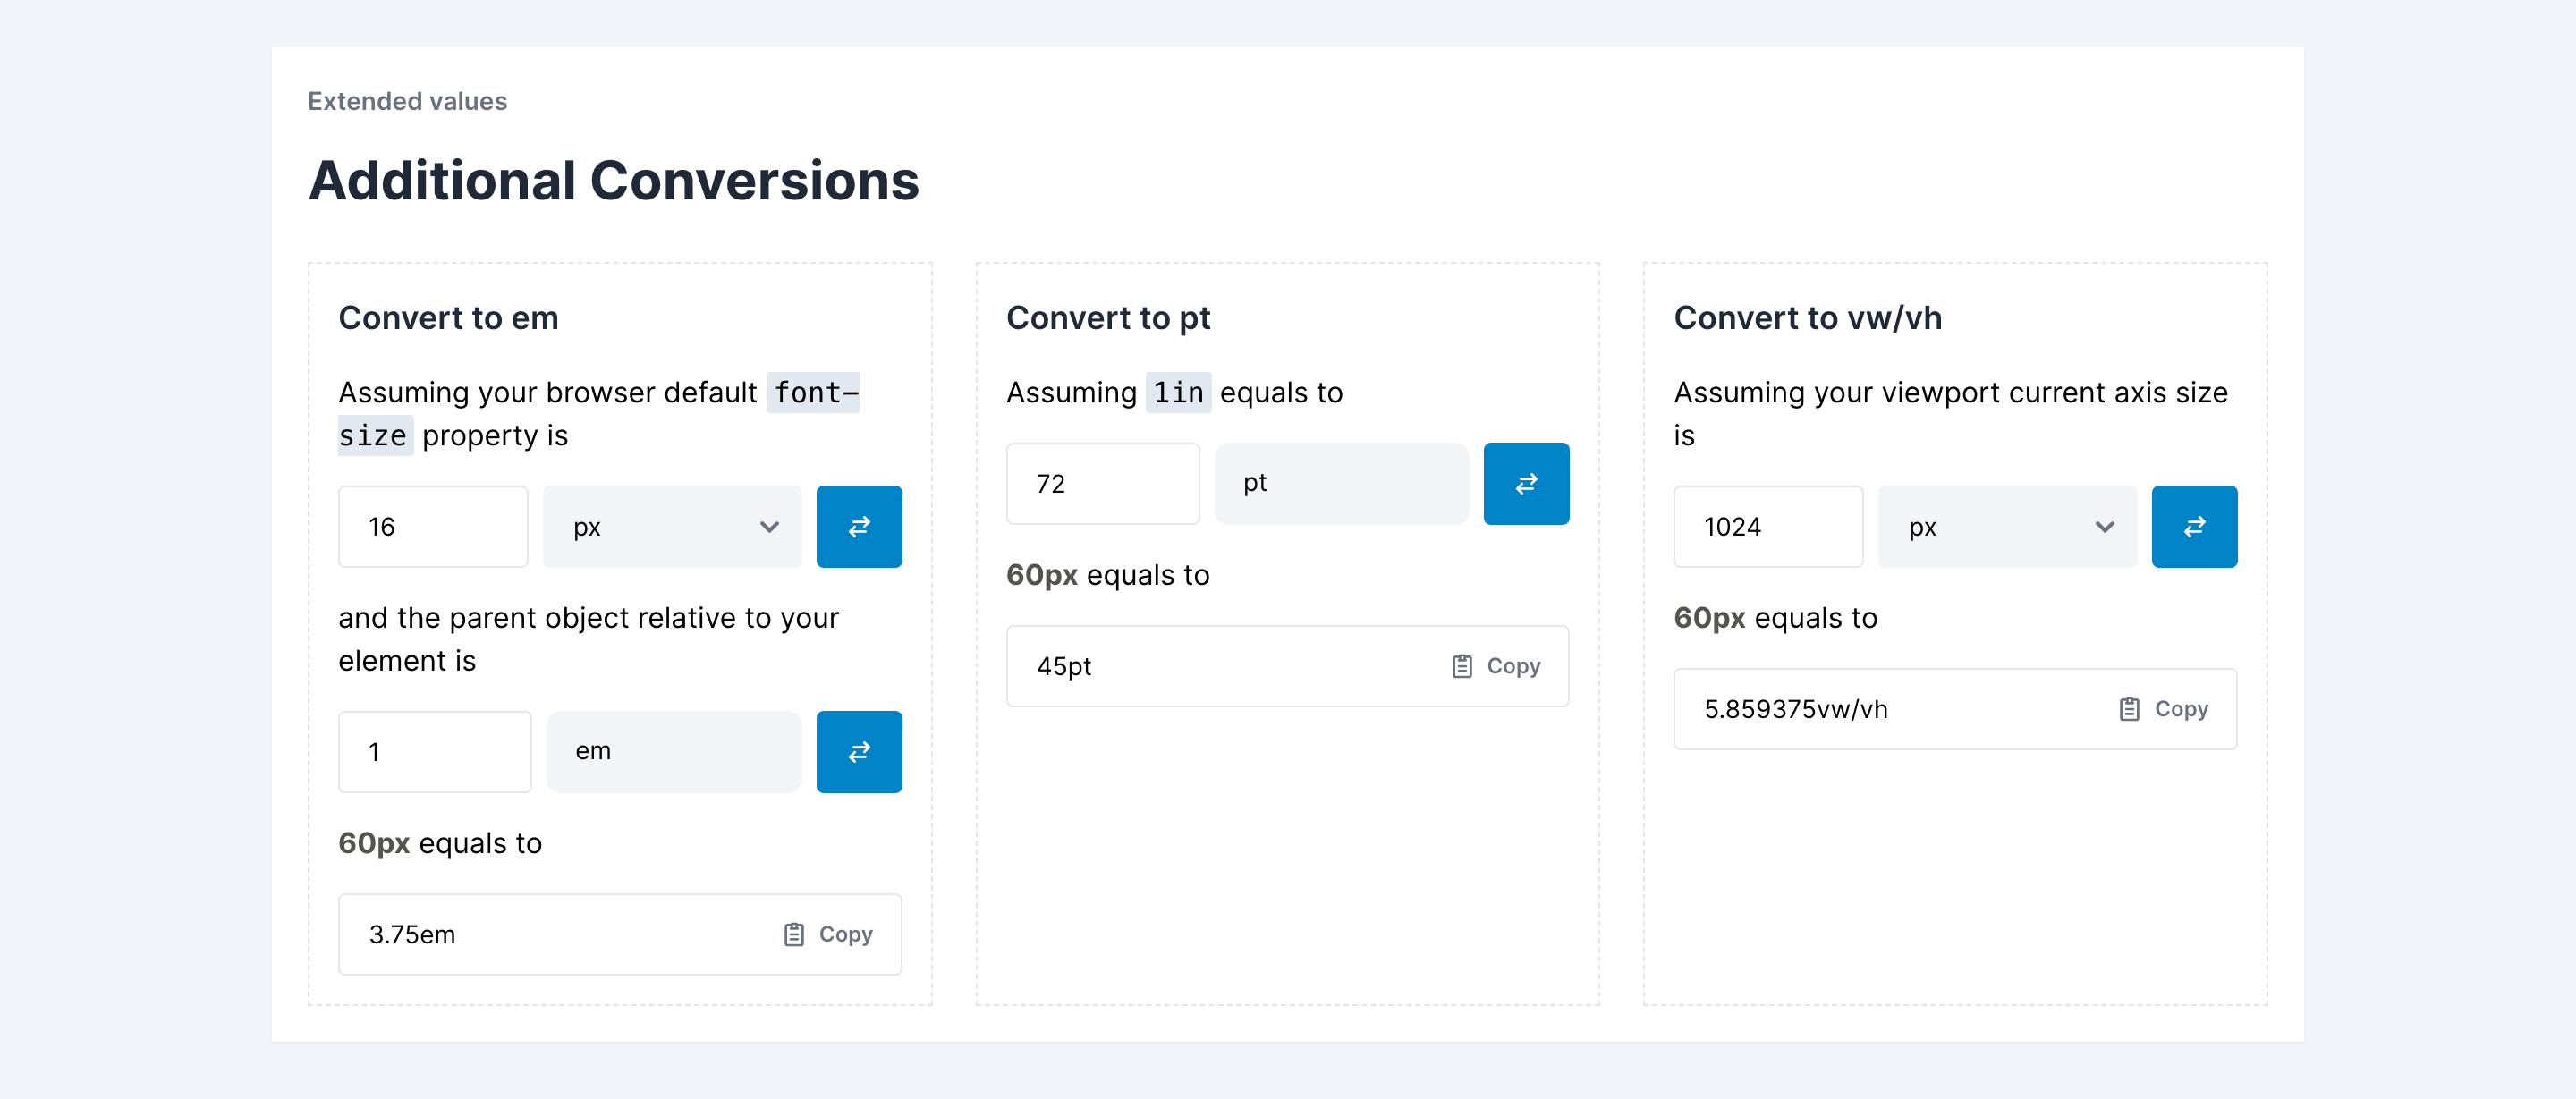
Task: Open font-size px unit dropdown
Action: (x=672, y=527)
